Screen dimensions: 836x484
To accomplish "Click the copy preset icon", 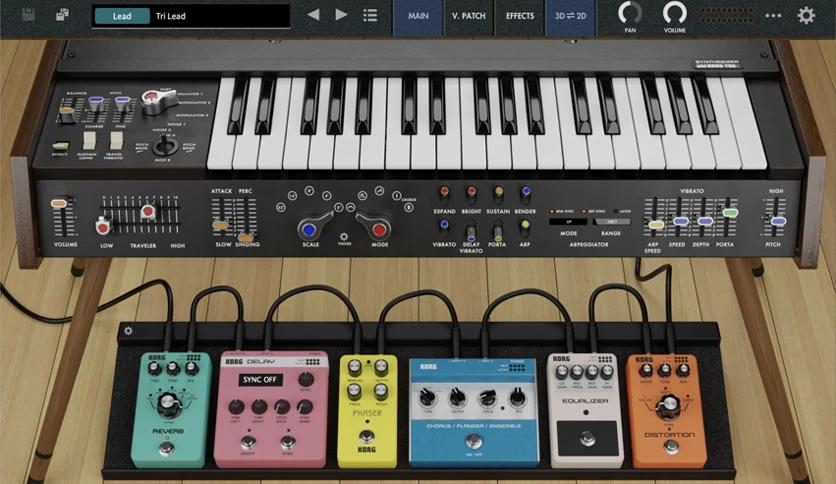I will point(62,14).
